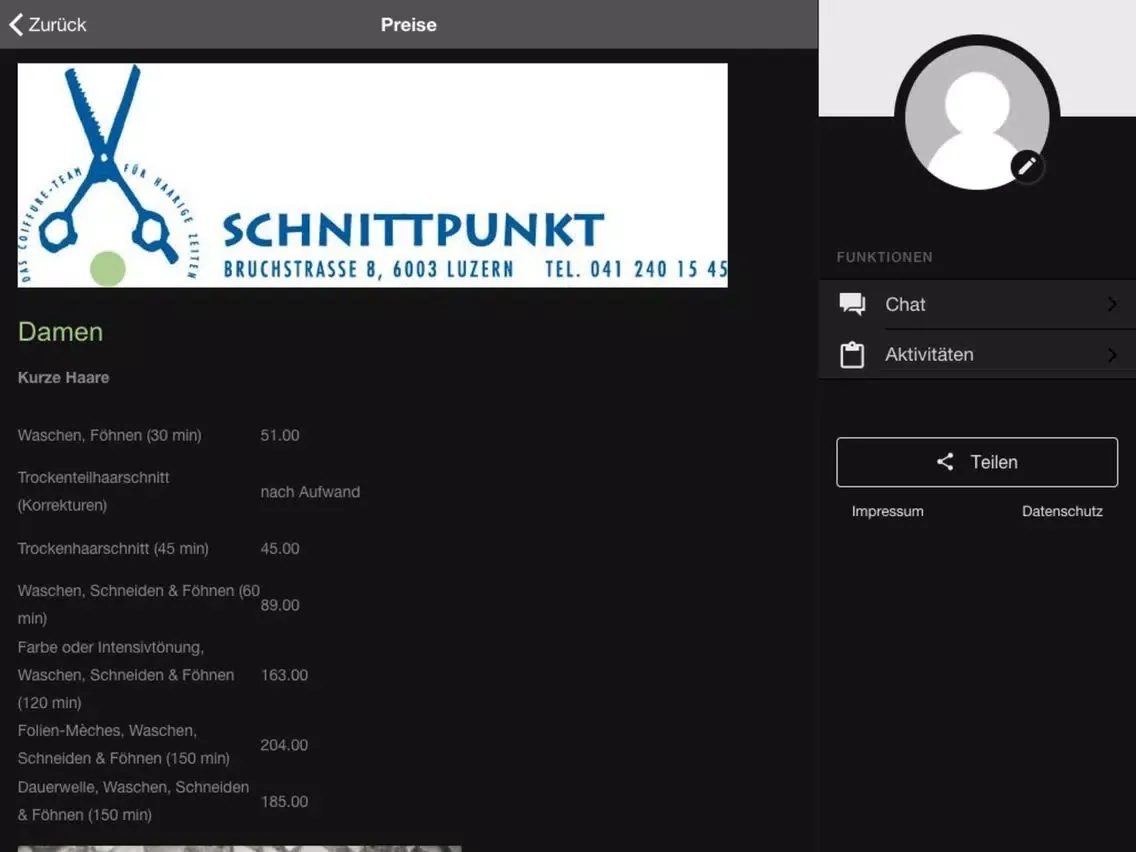Expand the Aktivitäten row chevron
Viewport: 1136px width, 852px height.
[1112, 354]
